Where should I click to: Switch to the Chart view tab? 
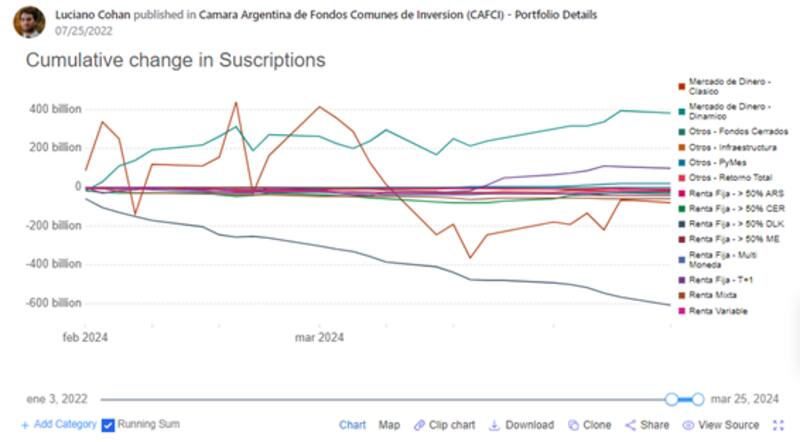pos(352,425)
